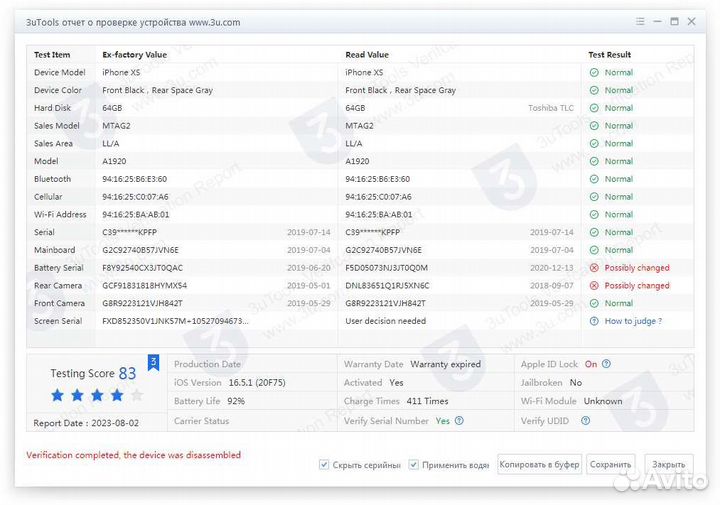Close the window with the X icon

692,22
